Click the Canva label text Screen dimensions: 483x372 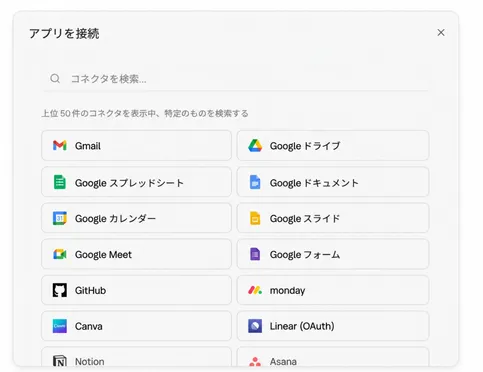point(89,326)
